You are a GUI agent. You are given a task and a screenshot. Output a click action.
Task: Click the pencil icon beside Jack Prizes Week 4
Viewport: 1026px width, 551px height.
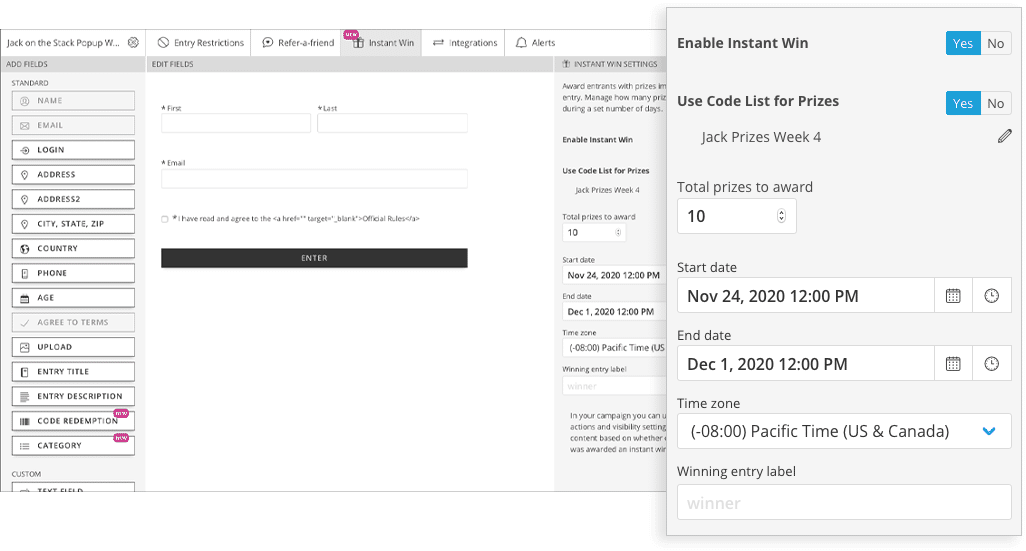[x=1004, y=137]
